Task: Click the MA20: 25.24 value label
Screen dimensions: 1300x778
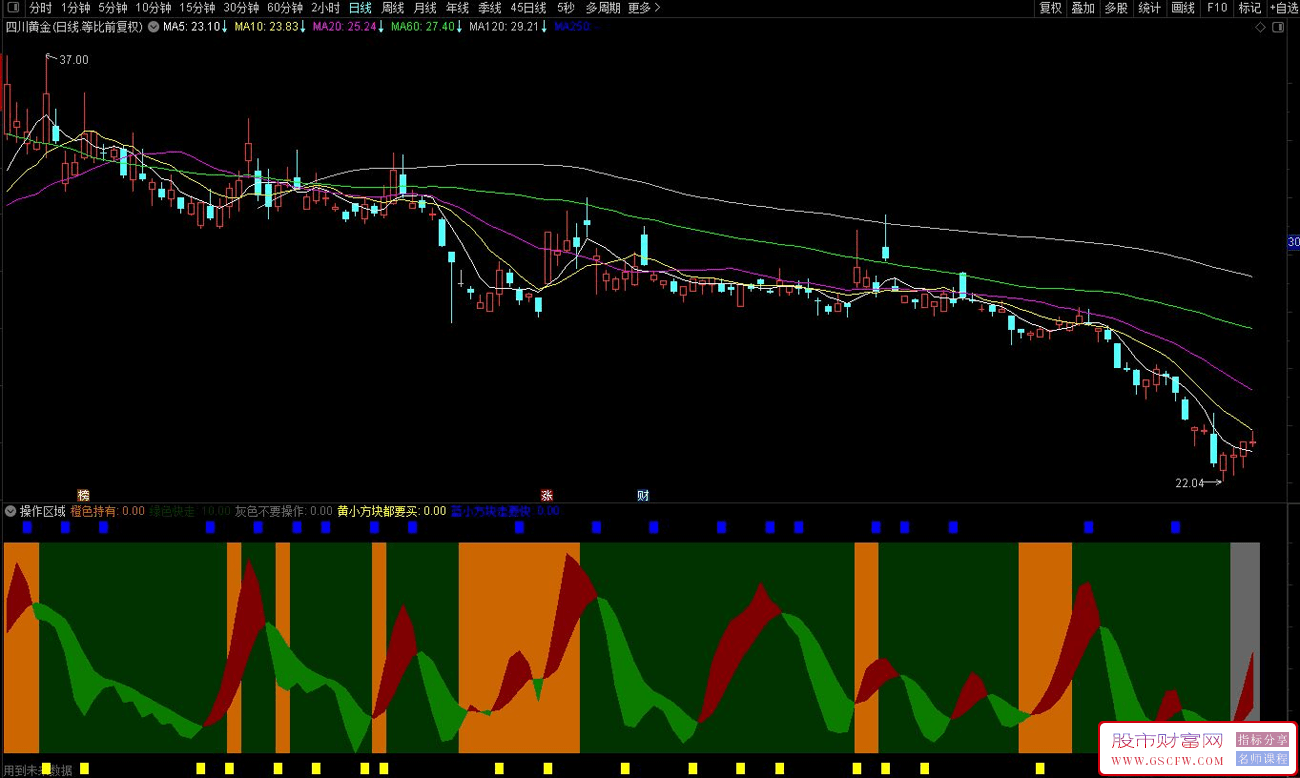Action: 345,27
